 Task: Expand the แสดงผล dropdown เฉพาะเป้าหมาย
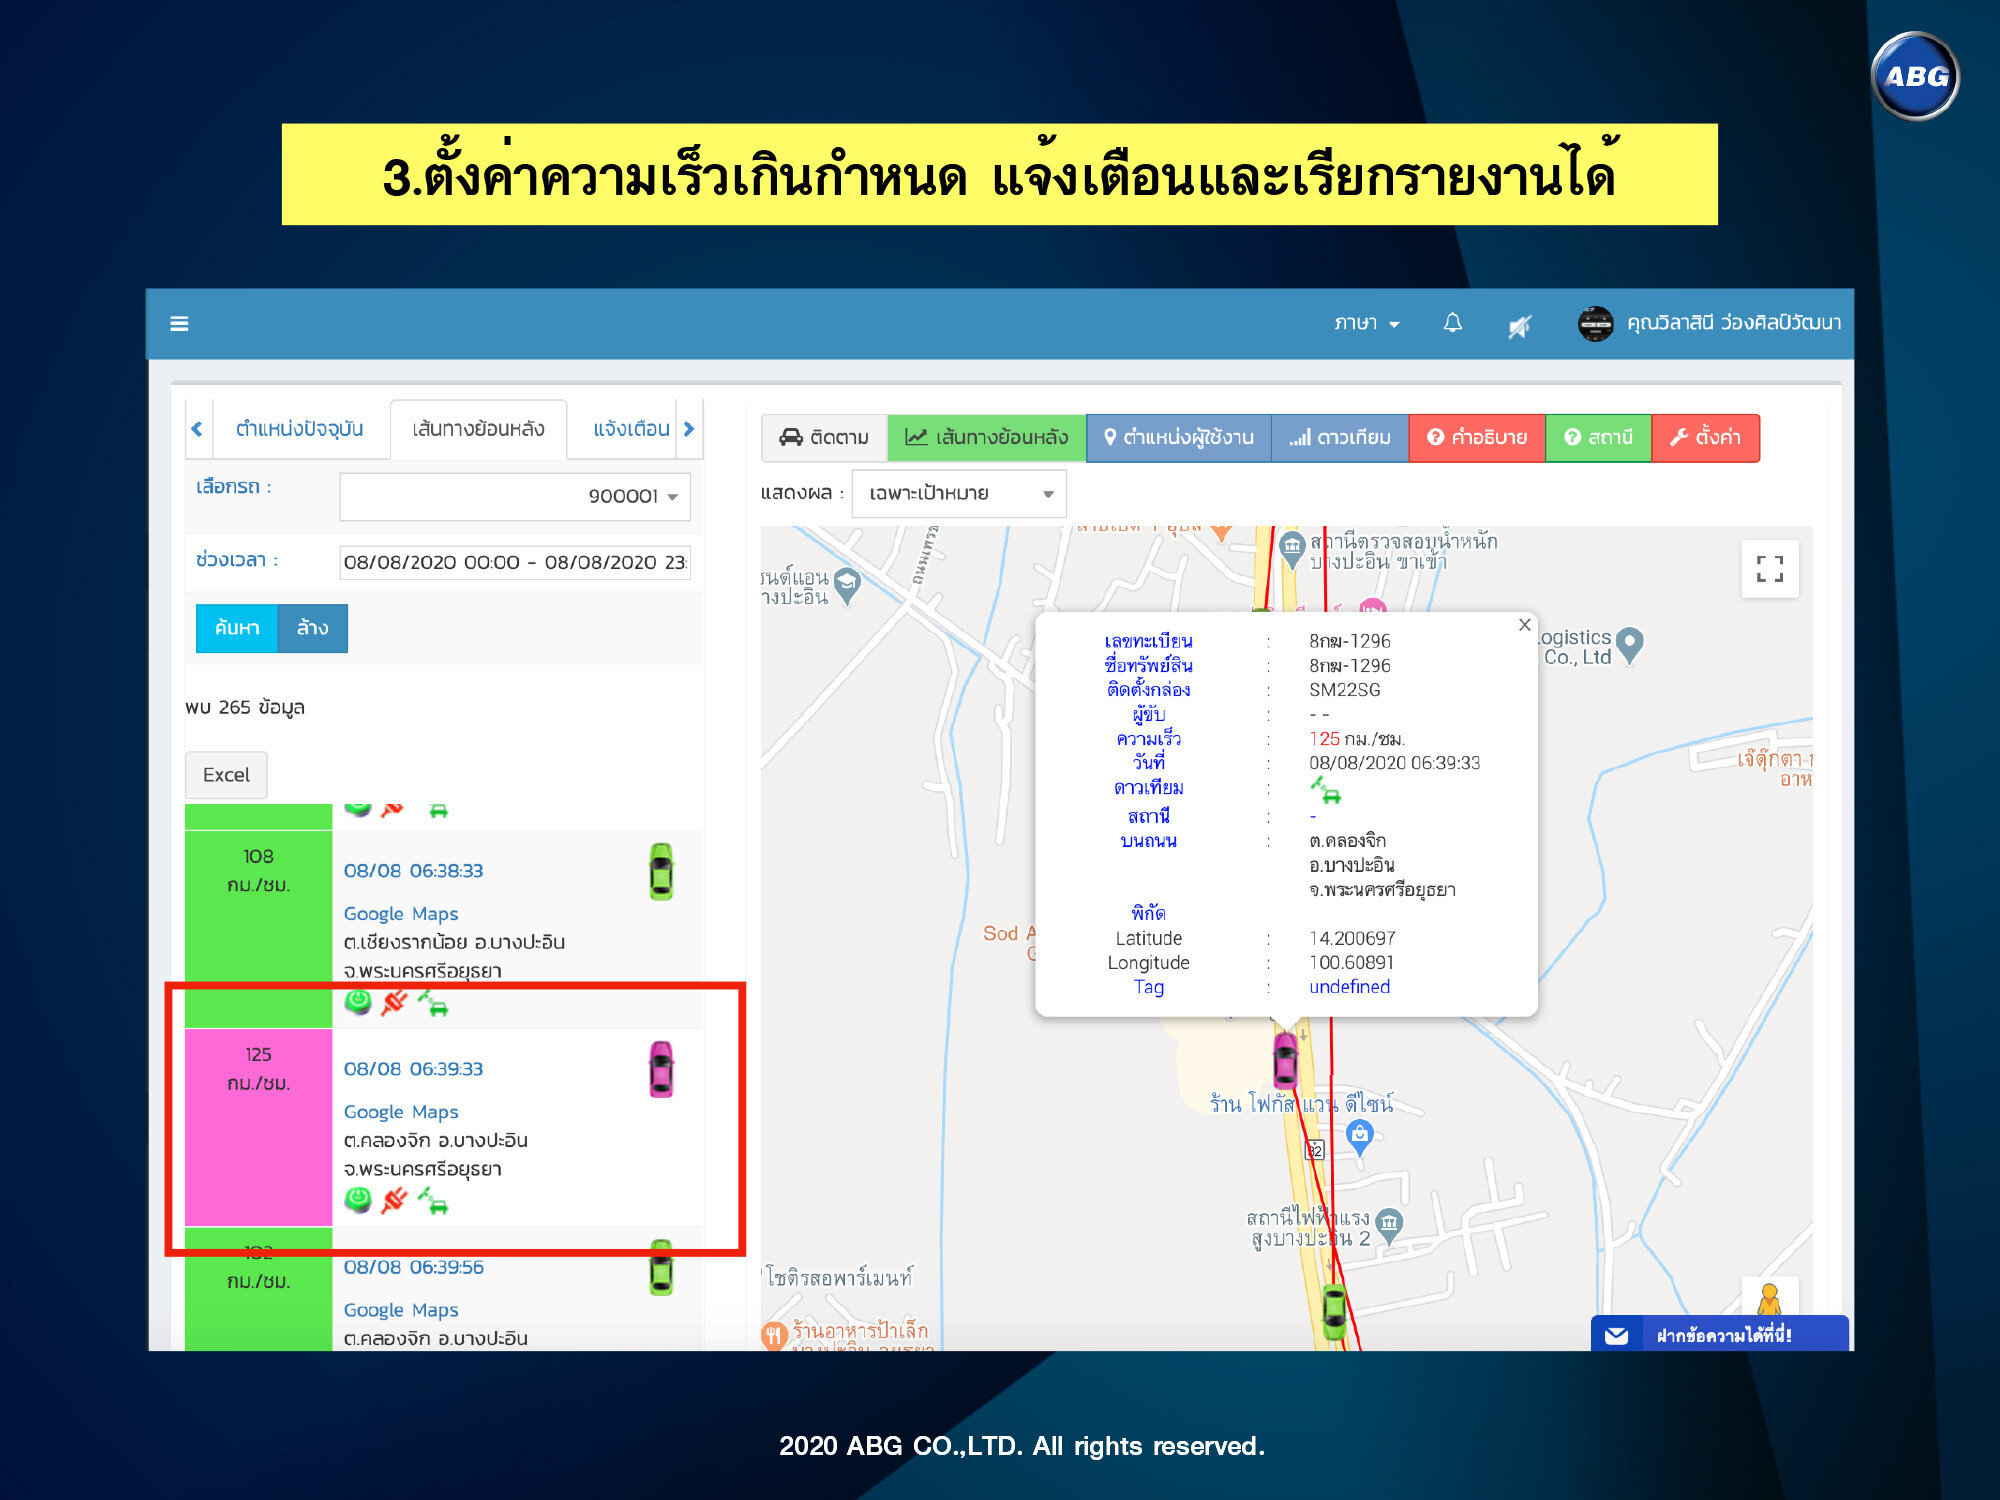pos(959,493)
